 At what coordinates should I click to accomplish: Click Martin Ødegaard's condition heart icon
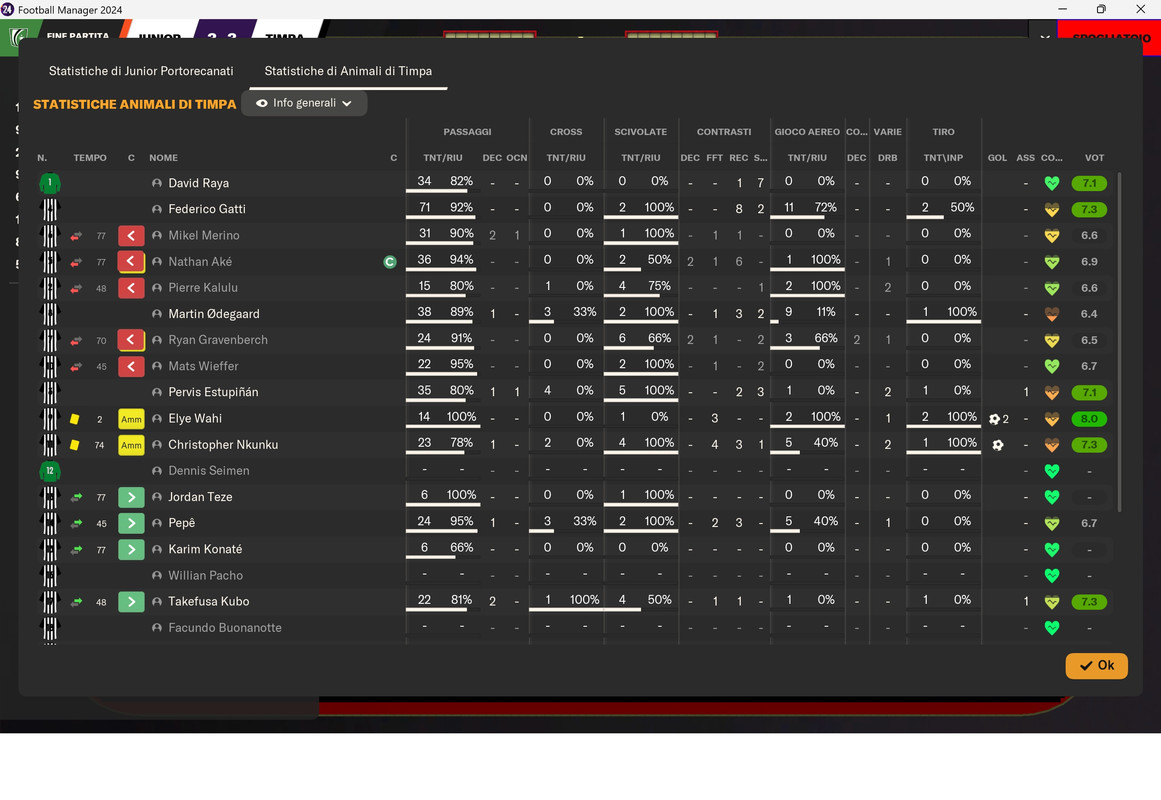[x=1051, y=314]
